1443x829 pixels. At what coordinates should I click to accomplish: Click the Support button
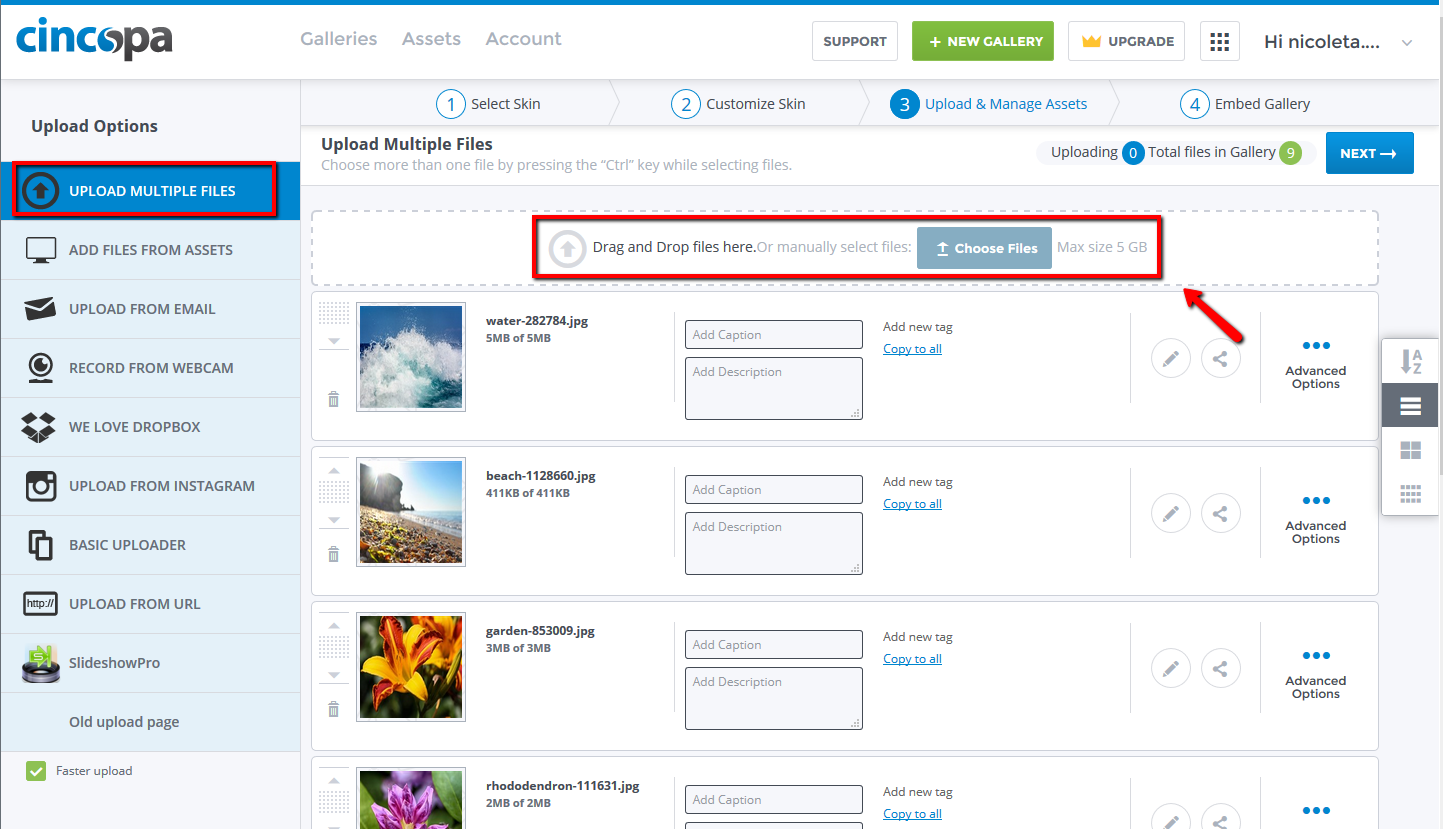(x=855, y=41)
